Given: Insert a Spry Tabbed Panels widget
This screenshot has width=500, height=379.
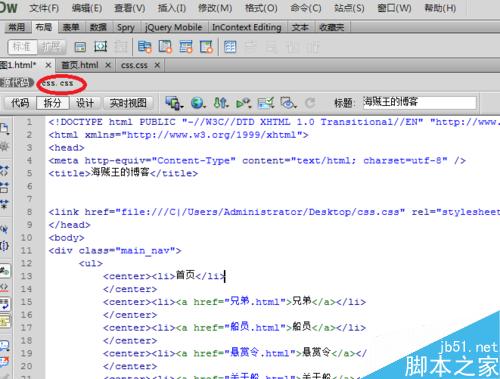Looking at the screenshot, I should [x=165, y=47].
